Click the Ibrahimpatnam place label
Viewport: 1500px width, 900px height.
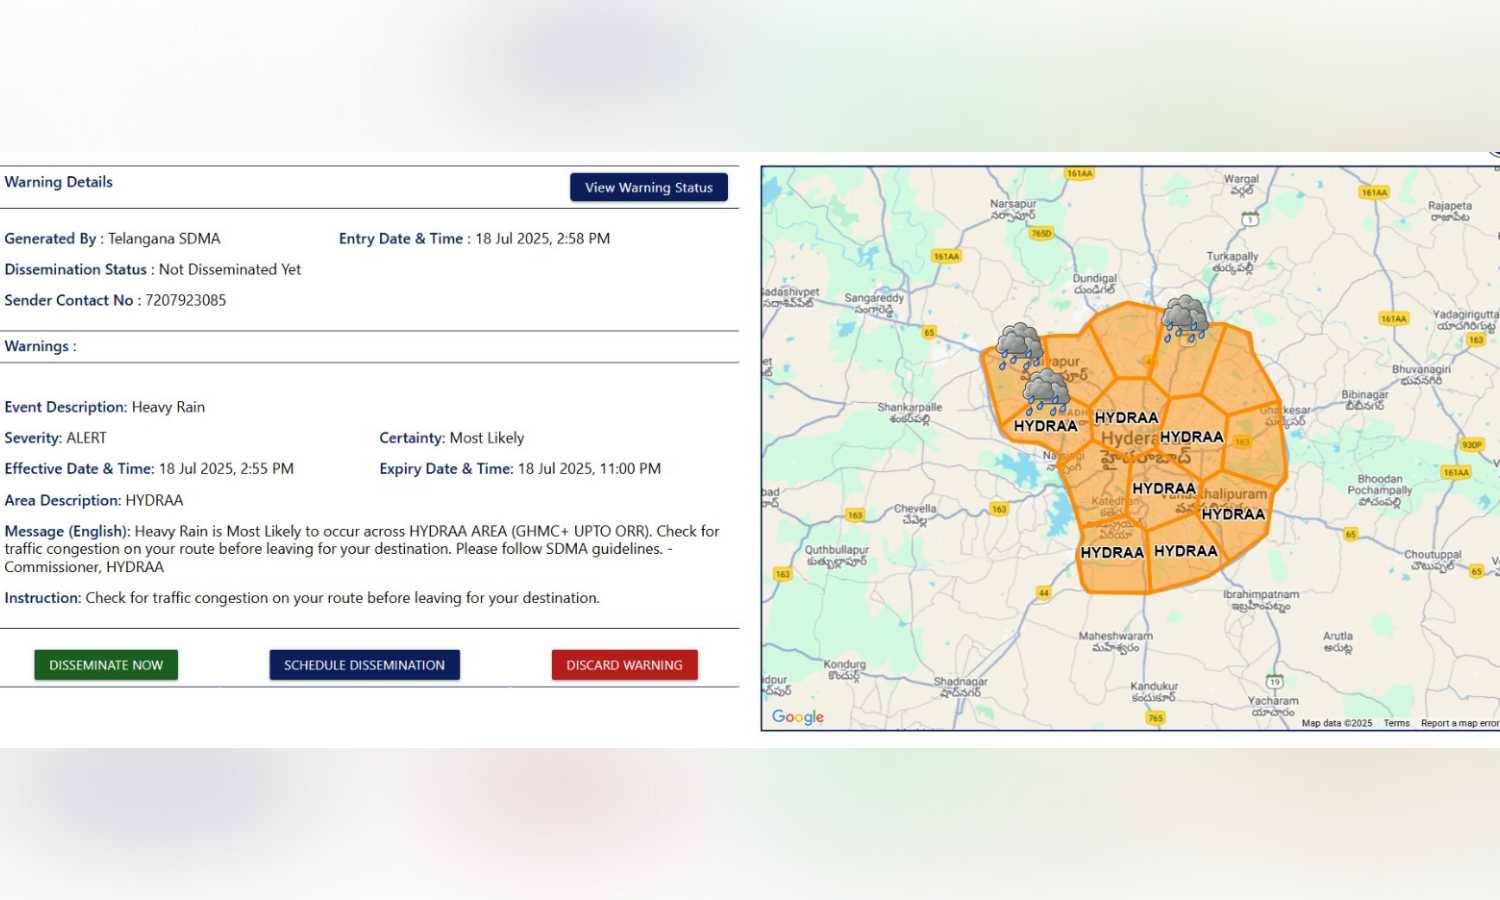tap(1261, 600)
